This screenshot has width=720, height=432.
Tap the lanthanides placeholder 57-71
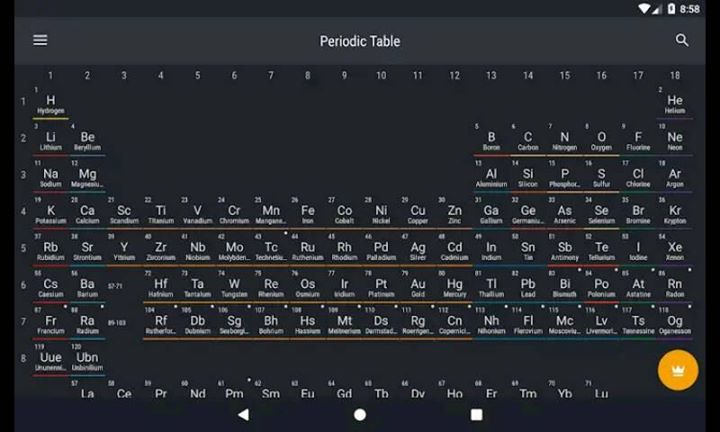116,286
